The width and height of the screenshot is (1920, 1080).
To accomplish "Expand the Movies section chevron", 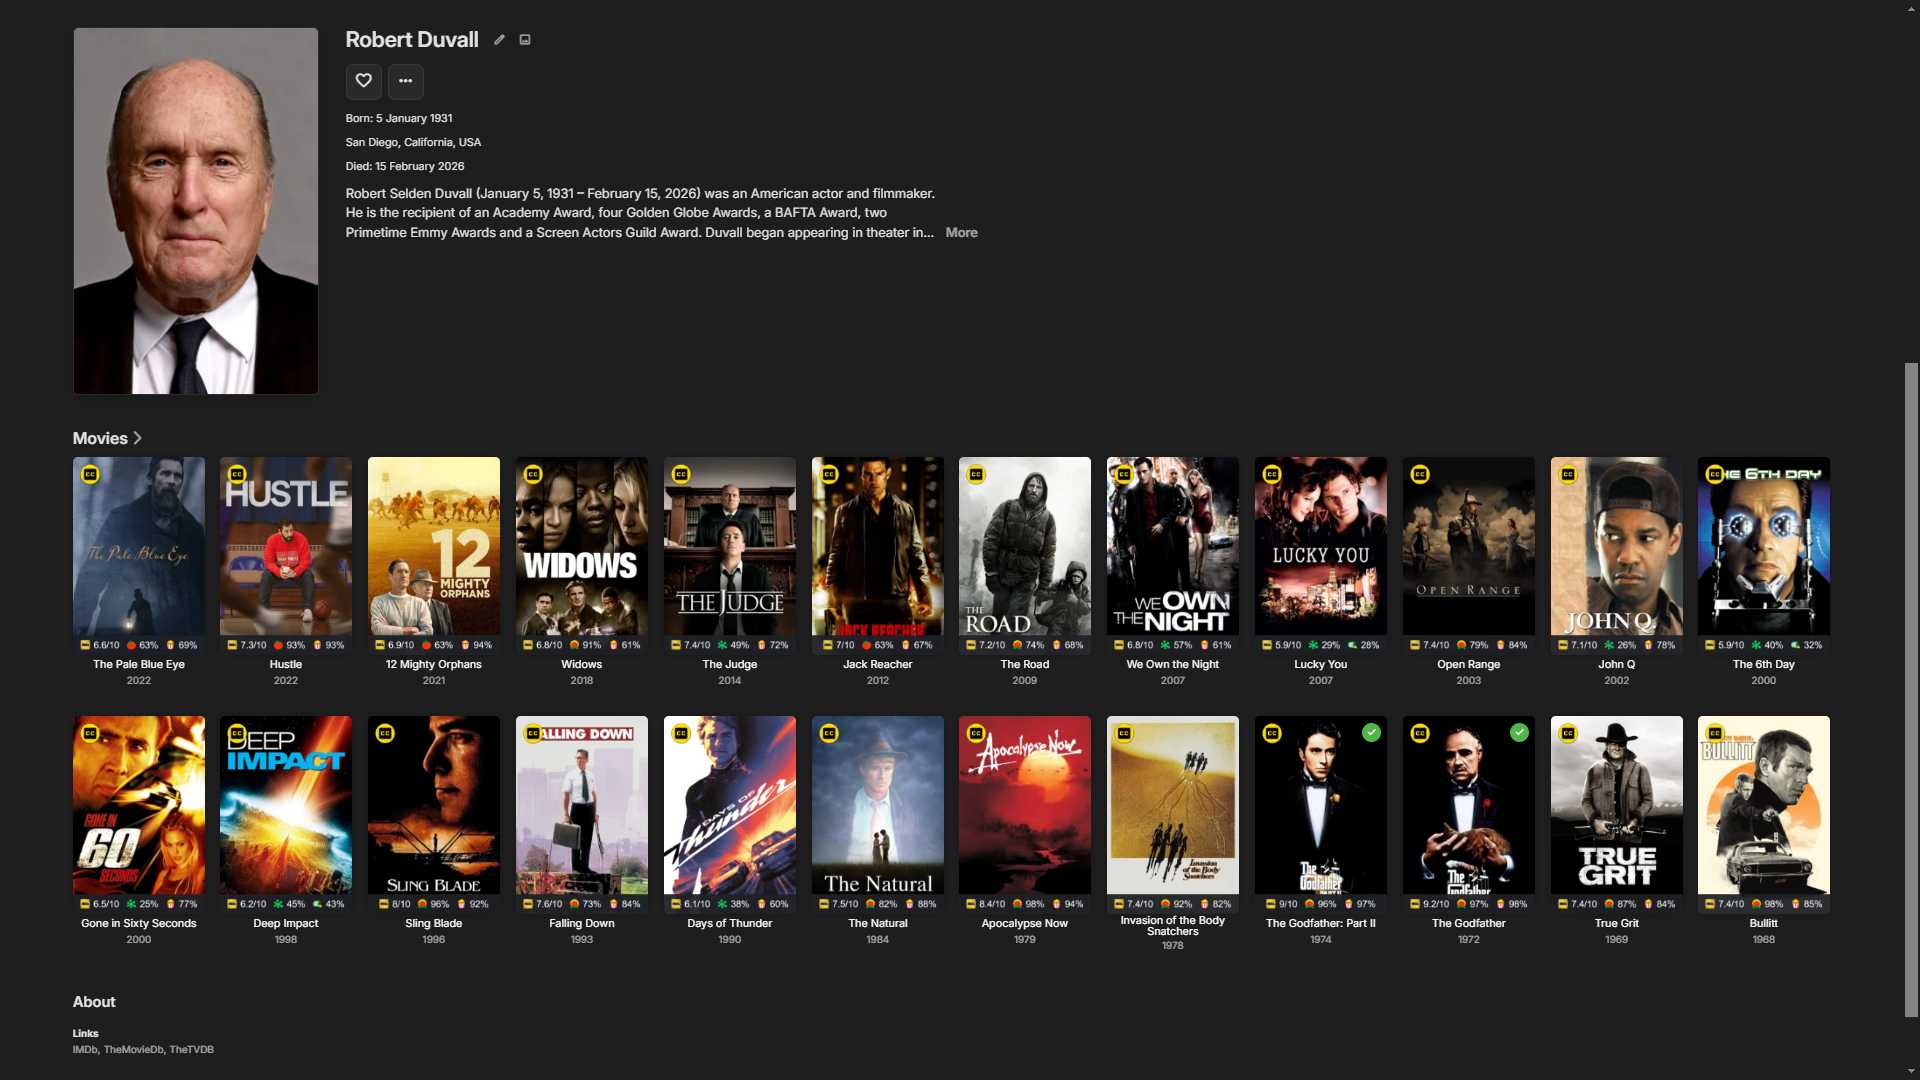I will pos(138,438).
